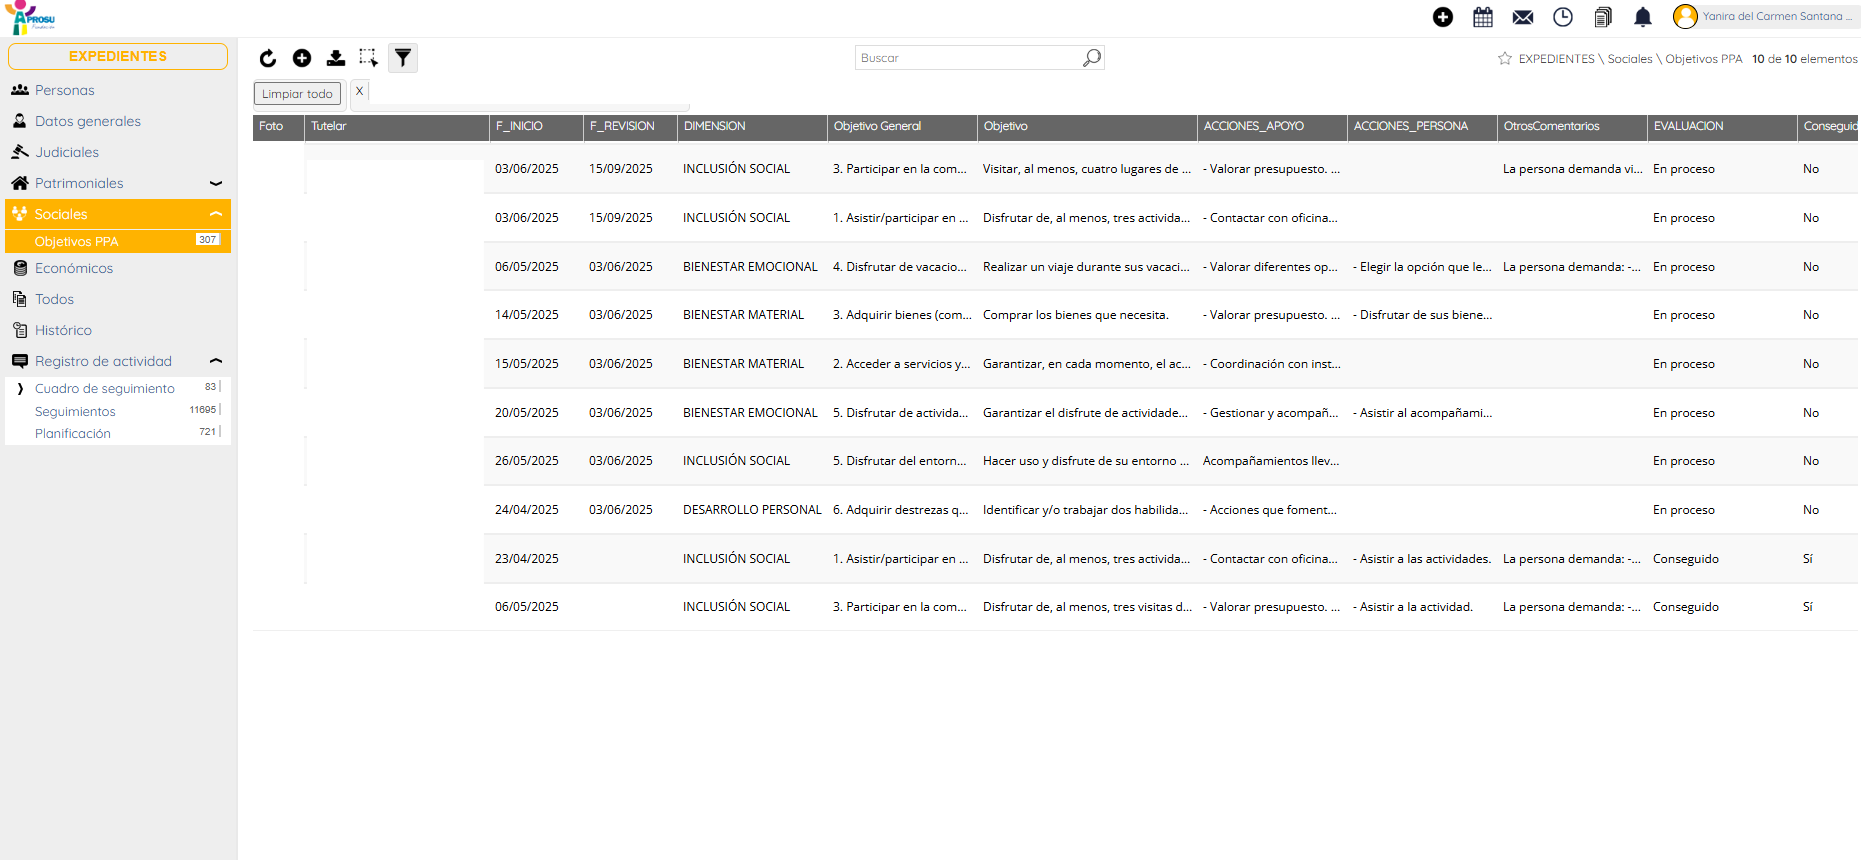Expand the Patrimoniales section
The height and width of the screenshot is (860, 1861).
coord(215,183)
